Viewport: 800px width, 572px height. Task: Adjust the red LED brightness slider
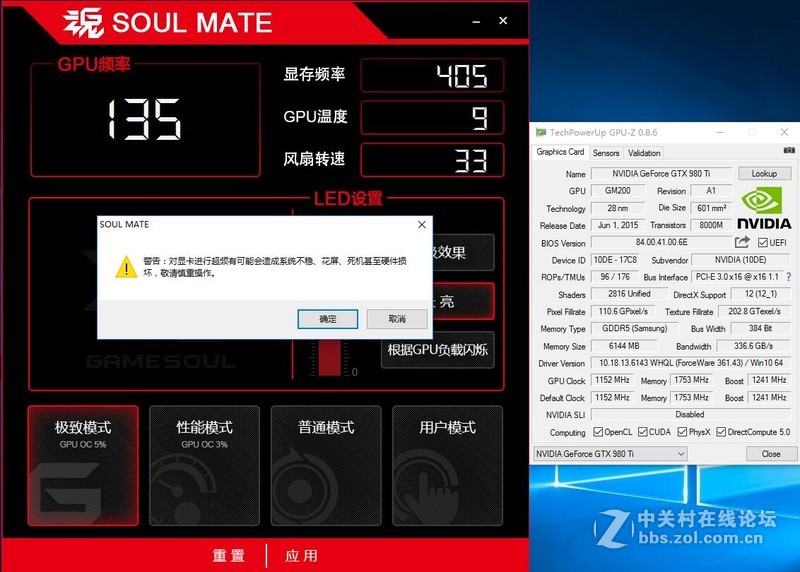(x=330, y=358)
